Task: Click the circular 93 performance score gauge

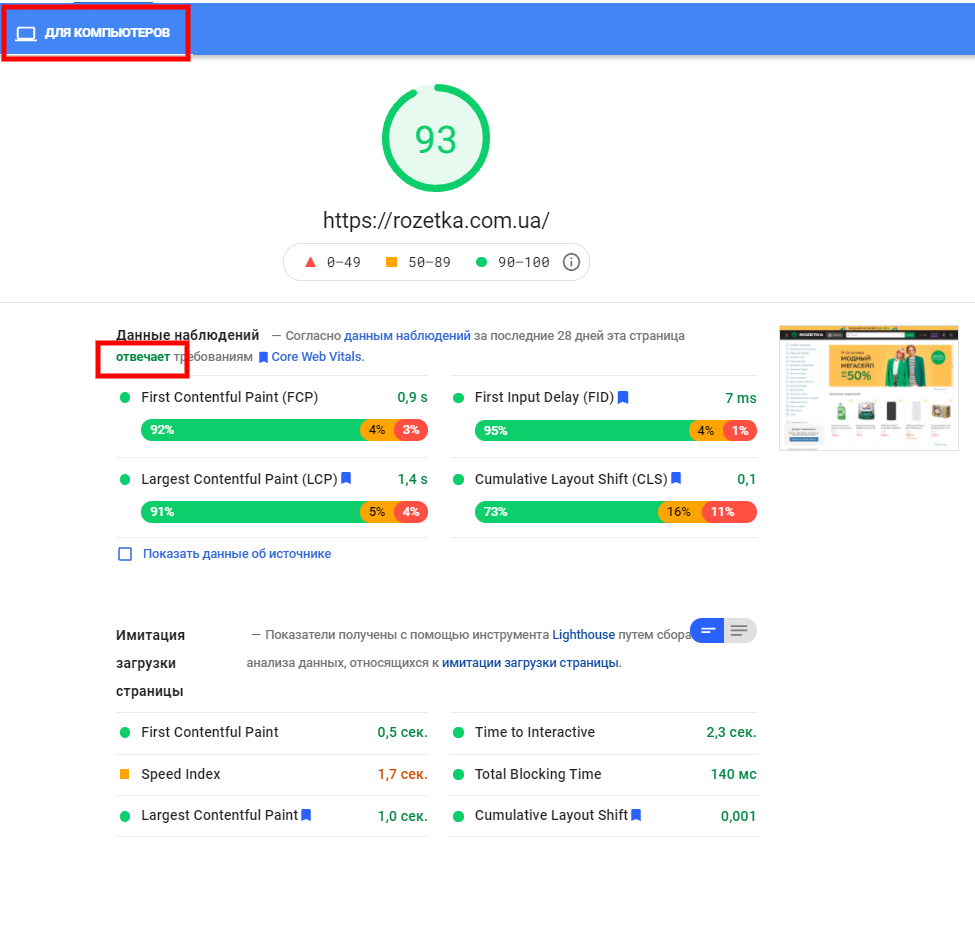Action: pyautogui.click(x=436, y=139)
